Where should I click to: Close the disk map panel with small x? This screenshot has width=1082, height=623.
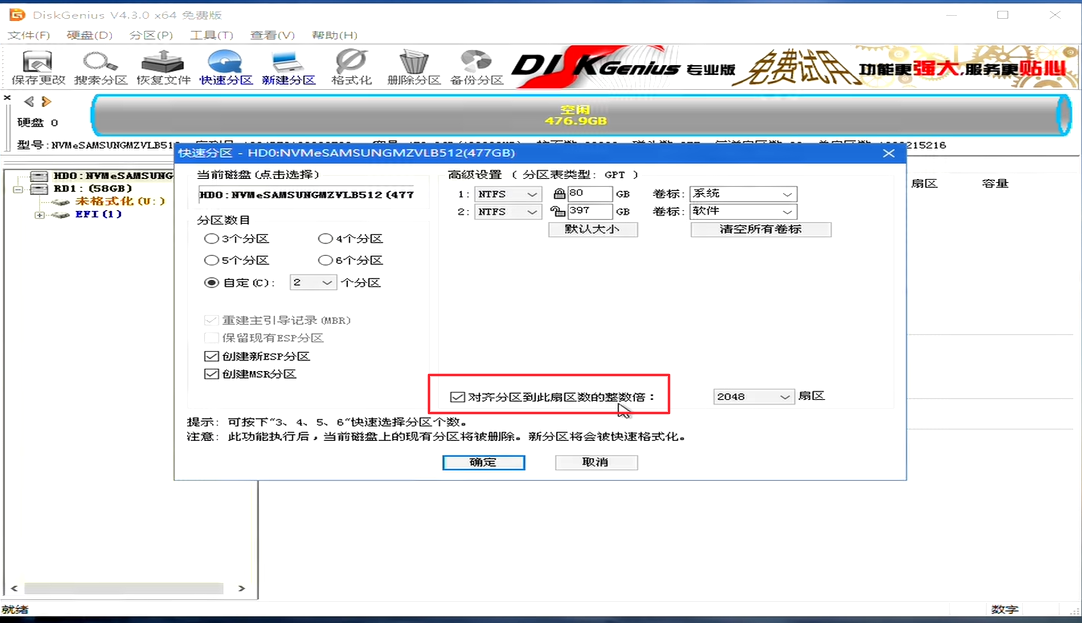click(8, 98)
